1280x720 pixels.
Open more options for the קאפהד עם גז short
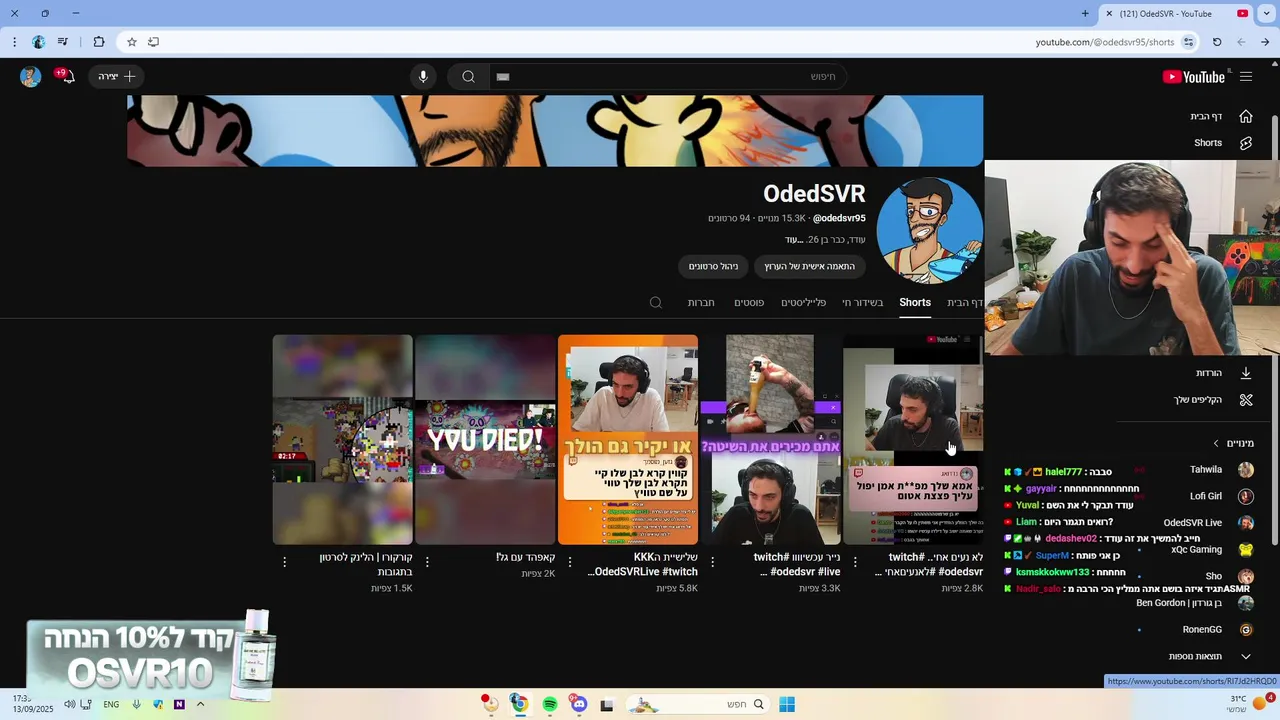point(427,562)
